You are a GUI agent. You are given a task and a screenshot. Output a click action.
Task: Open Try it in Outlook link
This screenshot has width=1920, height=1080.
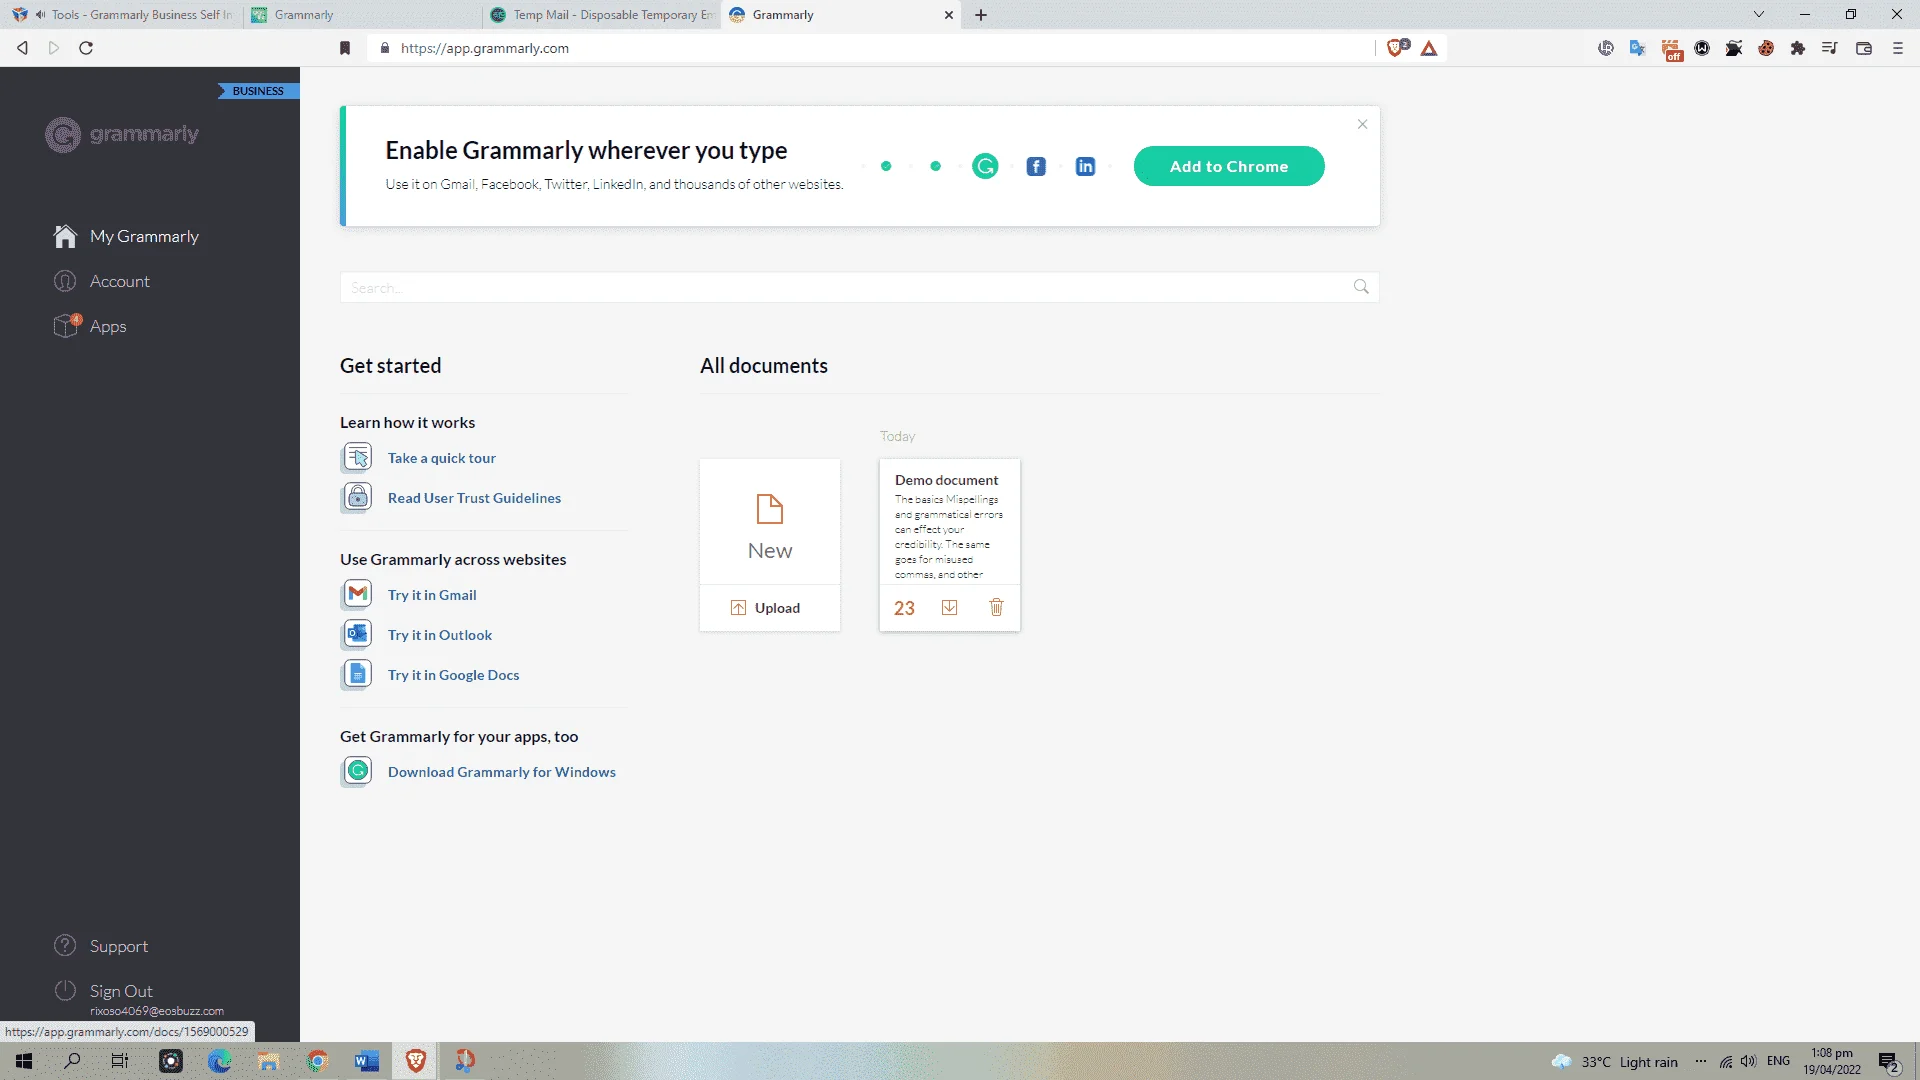click(440, 635)
